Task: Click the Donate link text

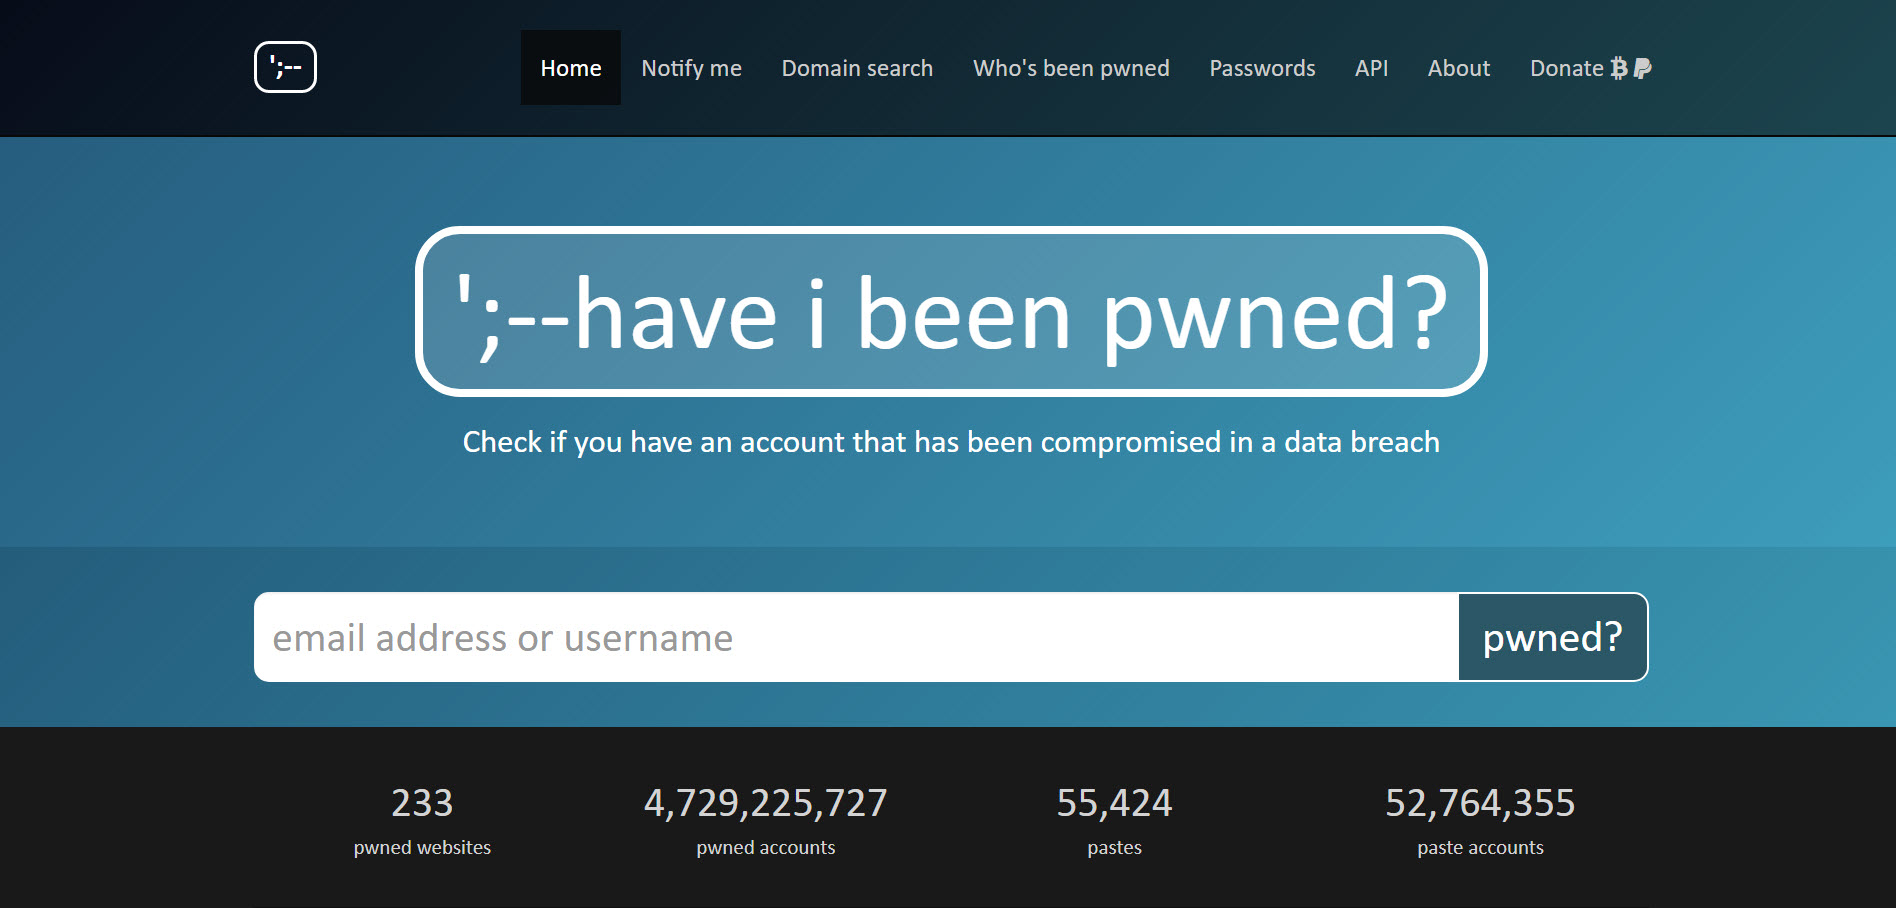Action: (1566, 68)
